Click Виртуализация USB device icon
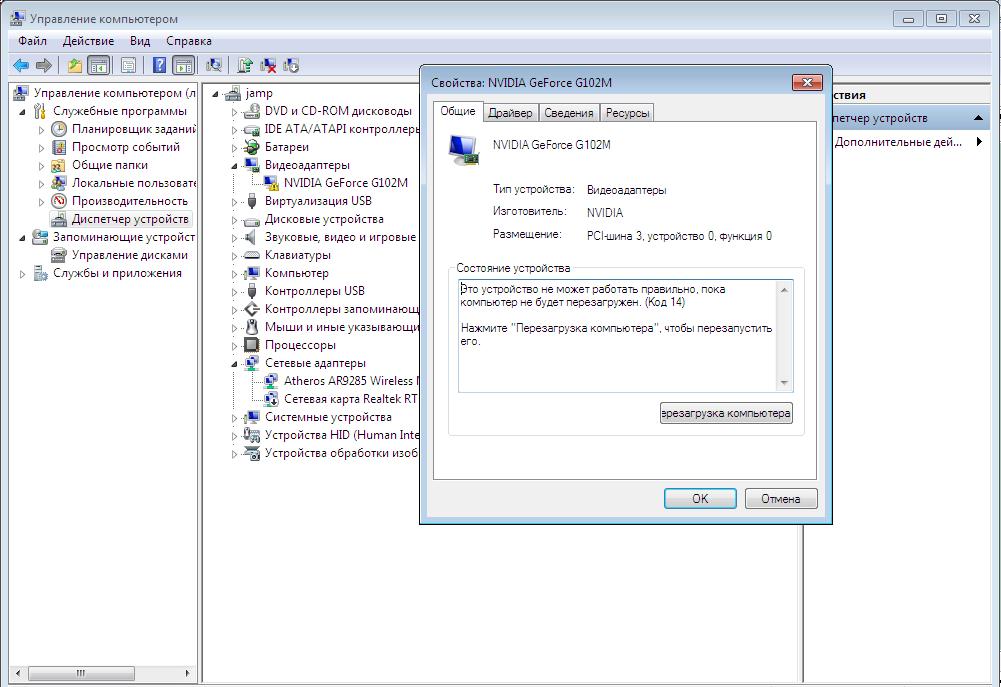Viewport: 1001px width, 687px height. tap(252, 200)
